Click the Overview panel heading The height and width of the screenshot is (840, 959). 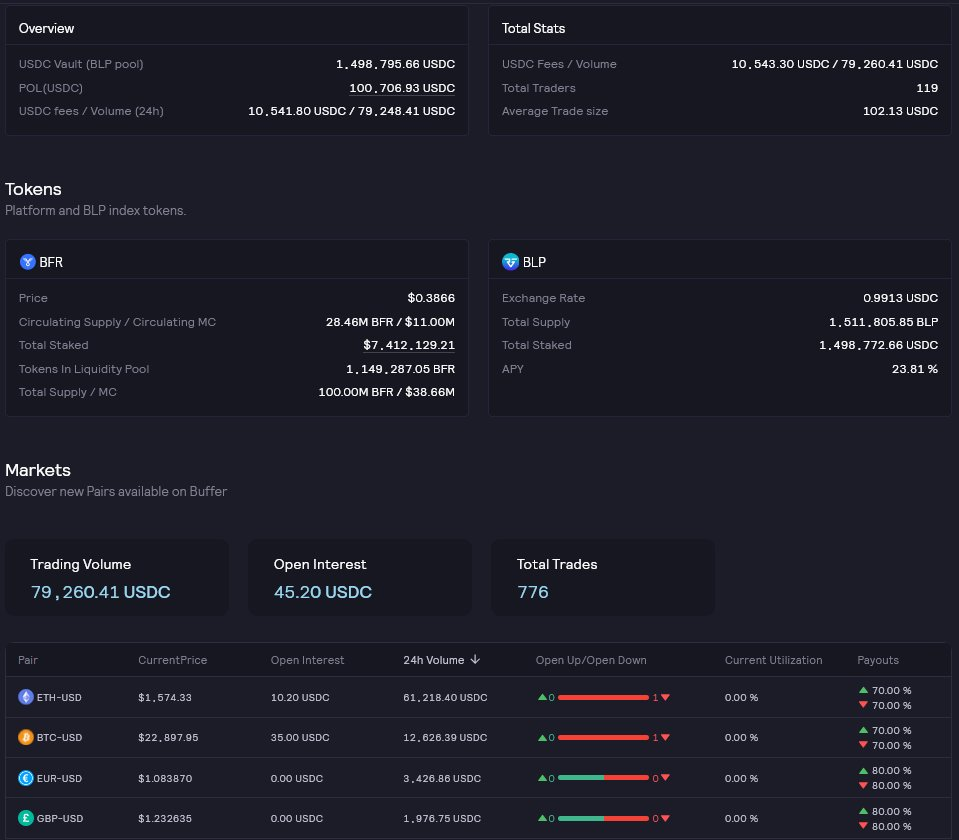coord(46,28)
